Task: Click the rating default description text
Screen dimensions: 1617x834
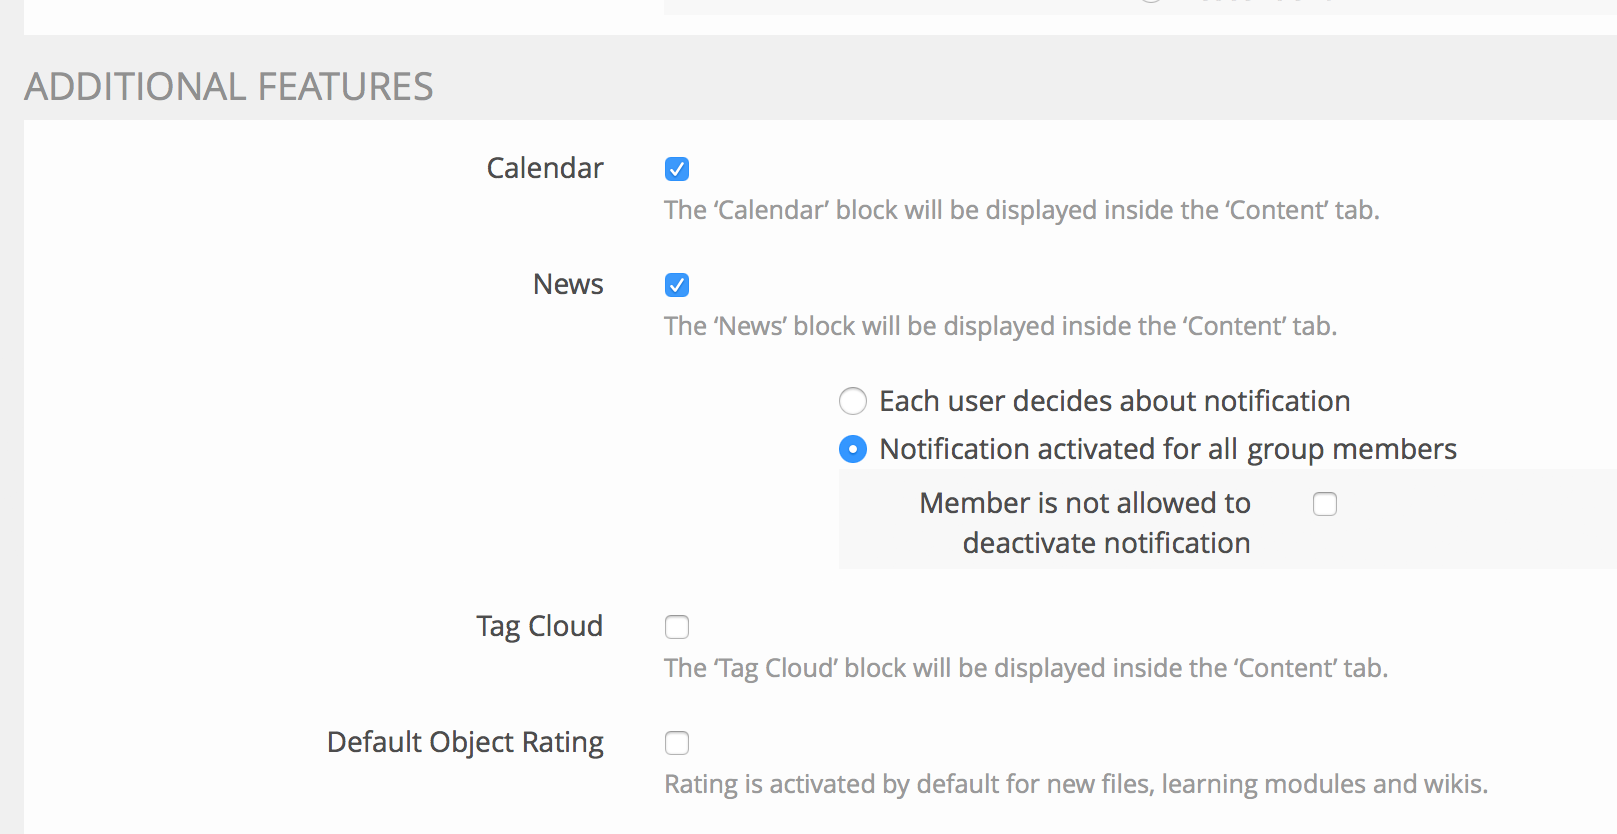Action: point(1075,784)
